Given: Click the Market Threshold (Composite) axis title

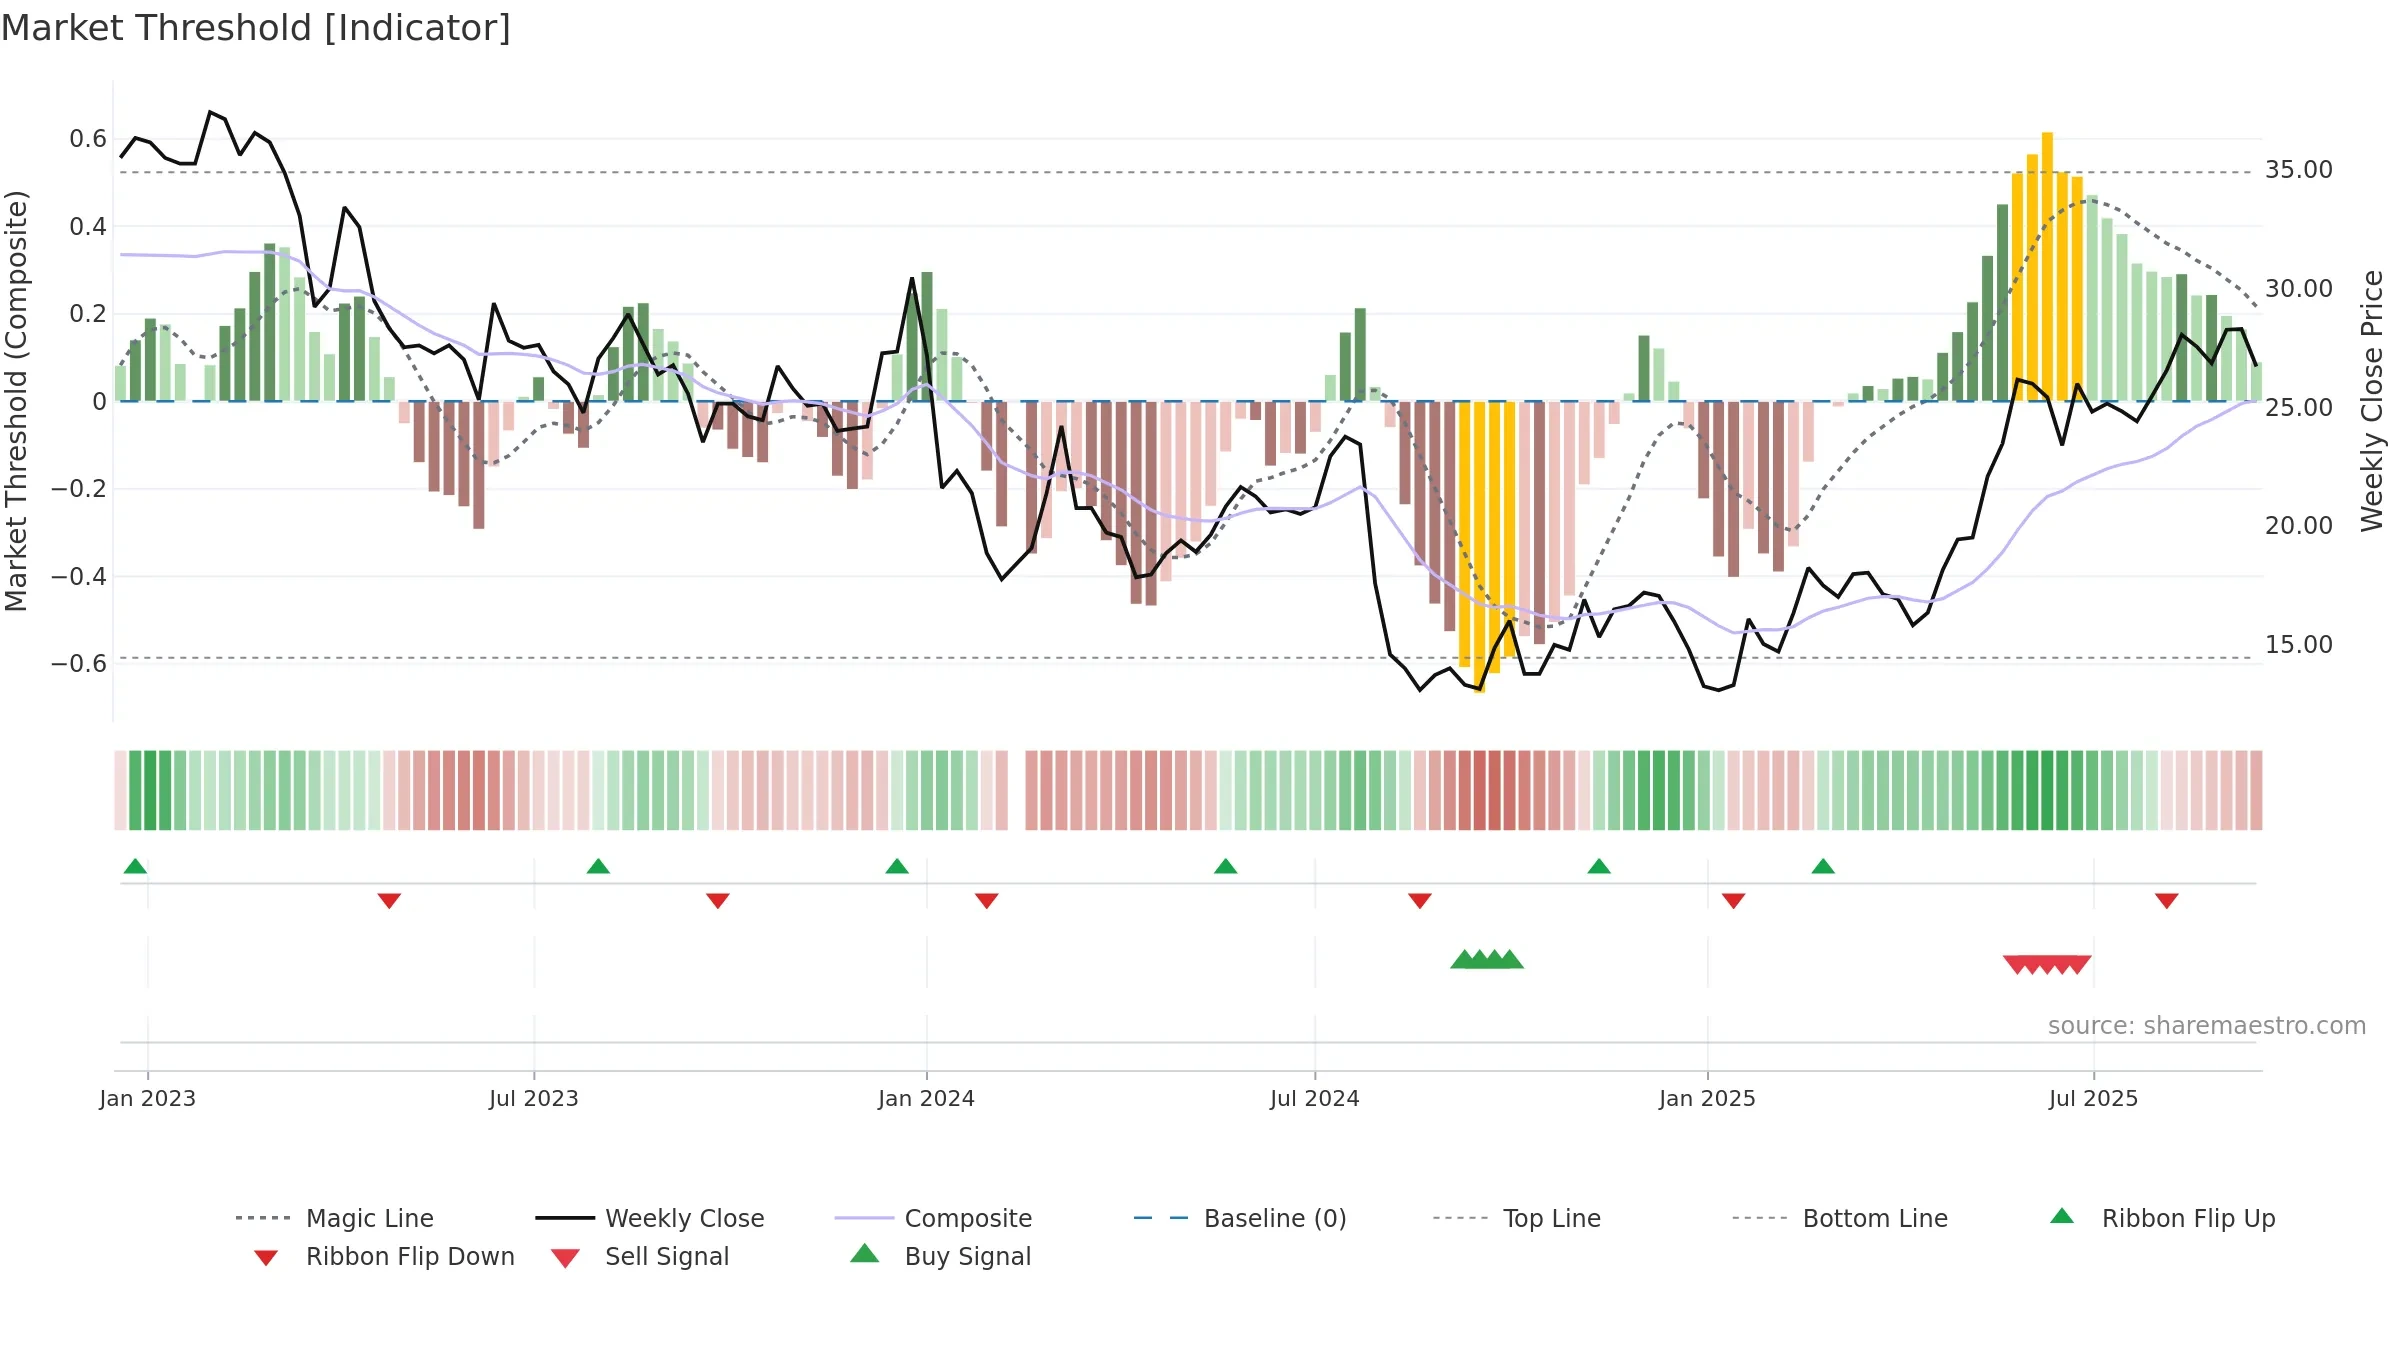Looking at the screenshot, I should point(16,401).
